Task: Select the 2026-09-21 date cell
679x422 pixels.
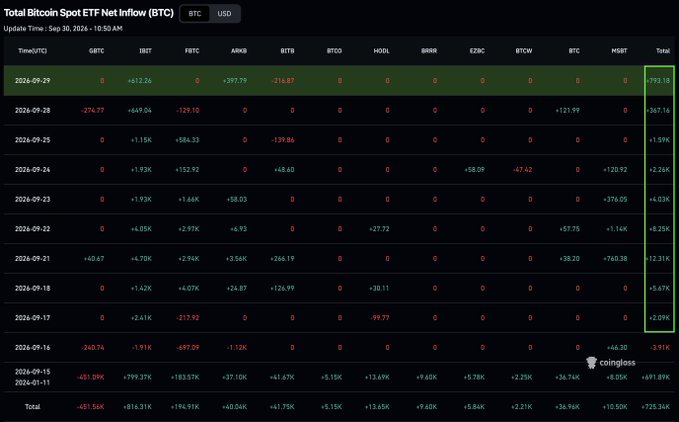Action: pos(32,258)
